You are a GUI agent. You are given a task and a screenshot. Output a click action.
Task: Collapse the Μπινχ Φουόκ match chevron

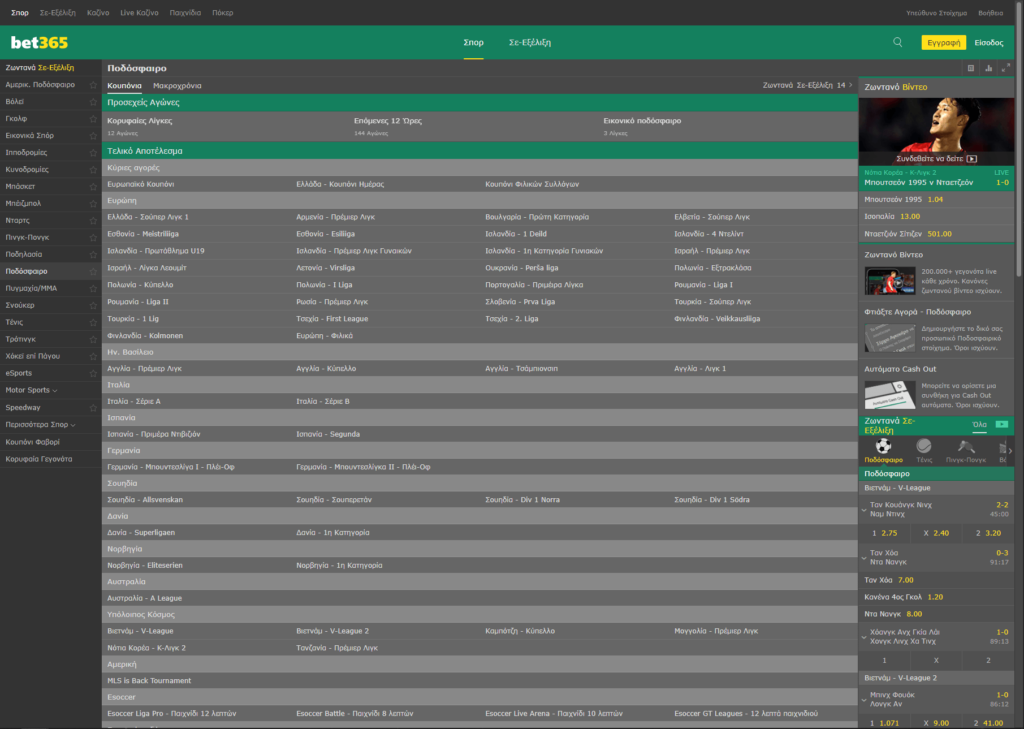(x=864, y=700)
